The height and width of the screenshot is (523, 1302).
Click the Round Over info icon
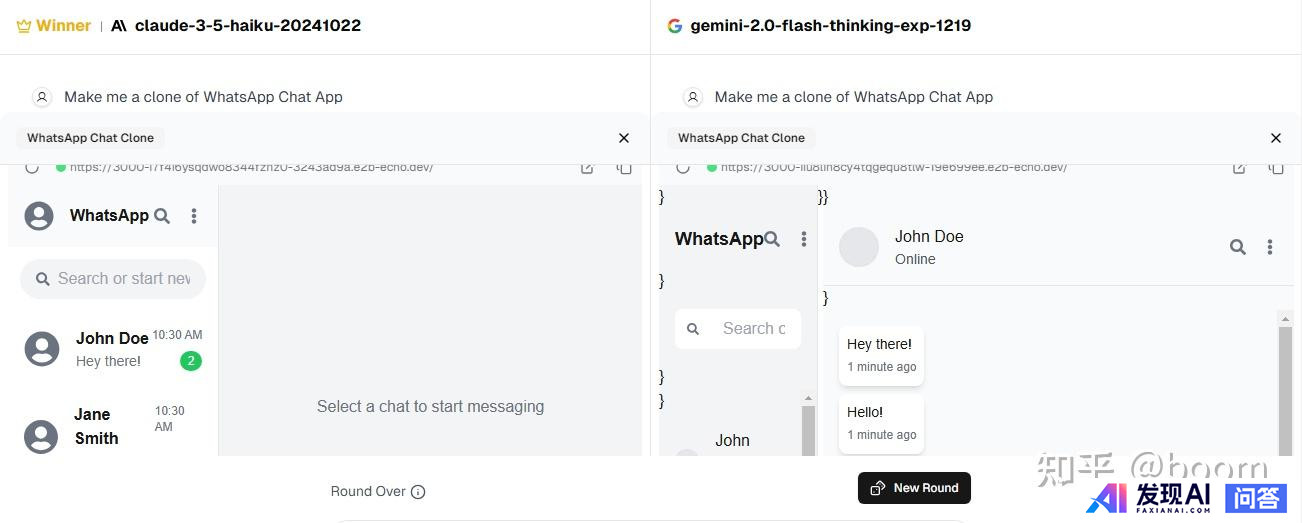[418, 492]
